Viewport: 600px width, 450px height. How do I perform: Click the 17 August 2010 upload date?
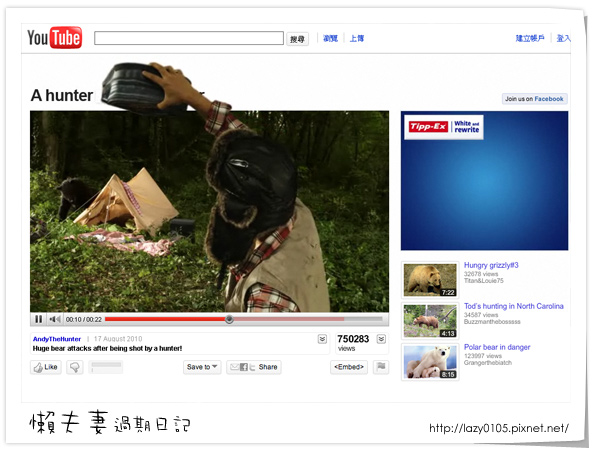(x=118, y=339)
